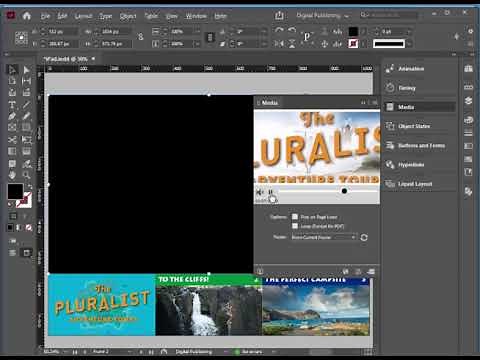
Task: Click the Share document icon
Action: [x=279, y=15]
